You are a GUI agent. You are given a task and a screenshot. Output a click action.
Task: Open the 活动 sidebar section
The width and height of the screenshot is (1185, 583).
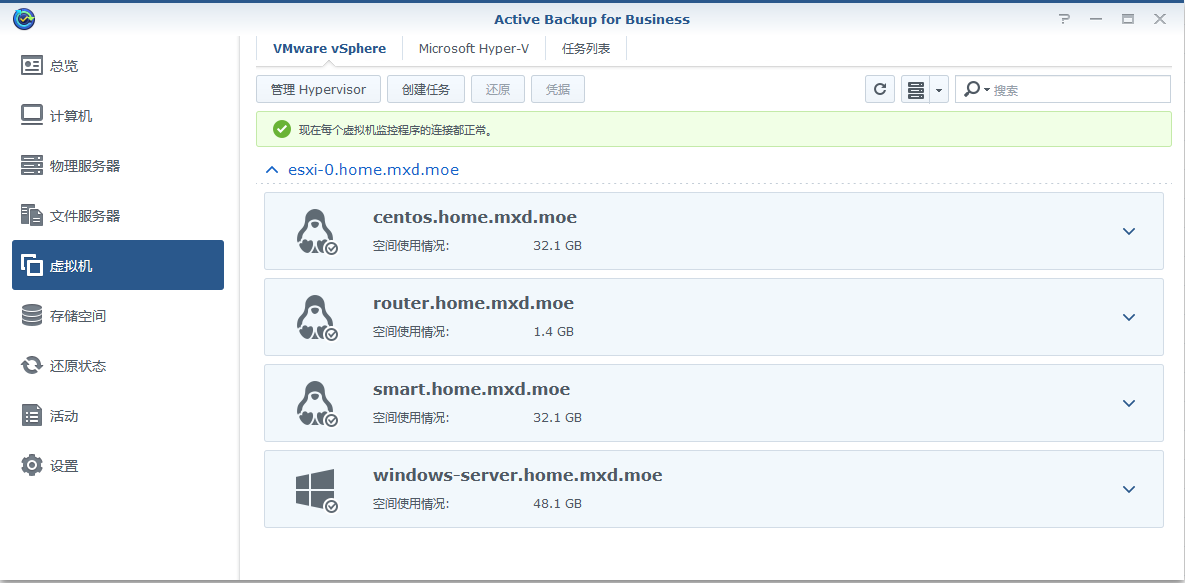tap(118, 416)
